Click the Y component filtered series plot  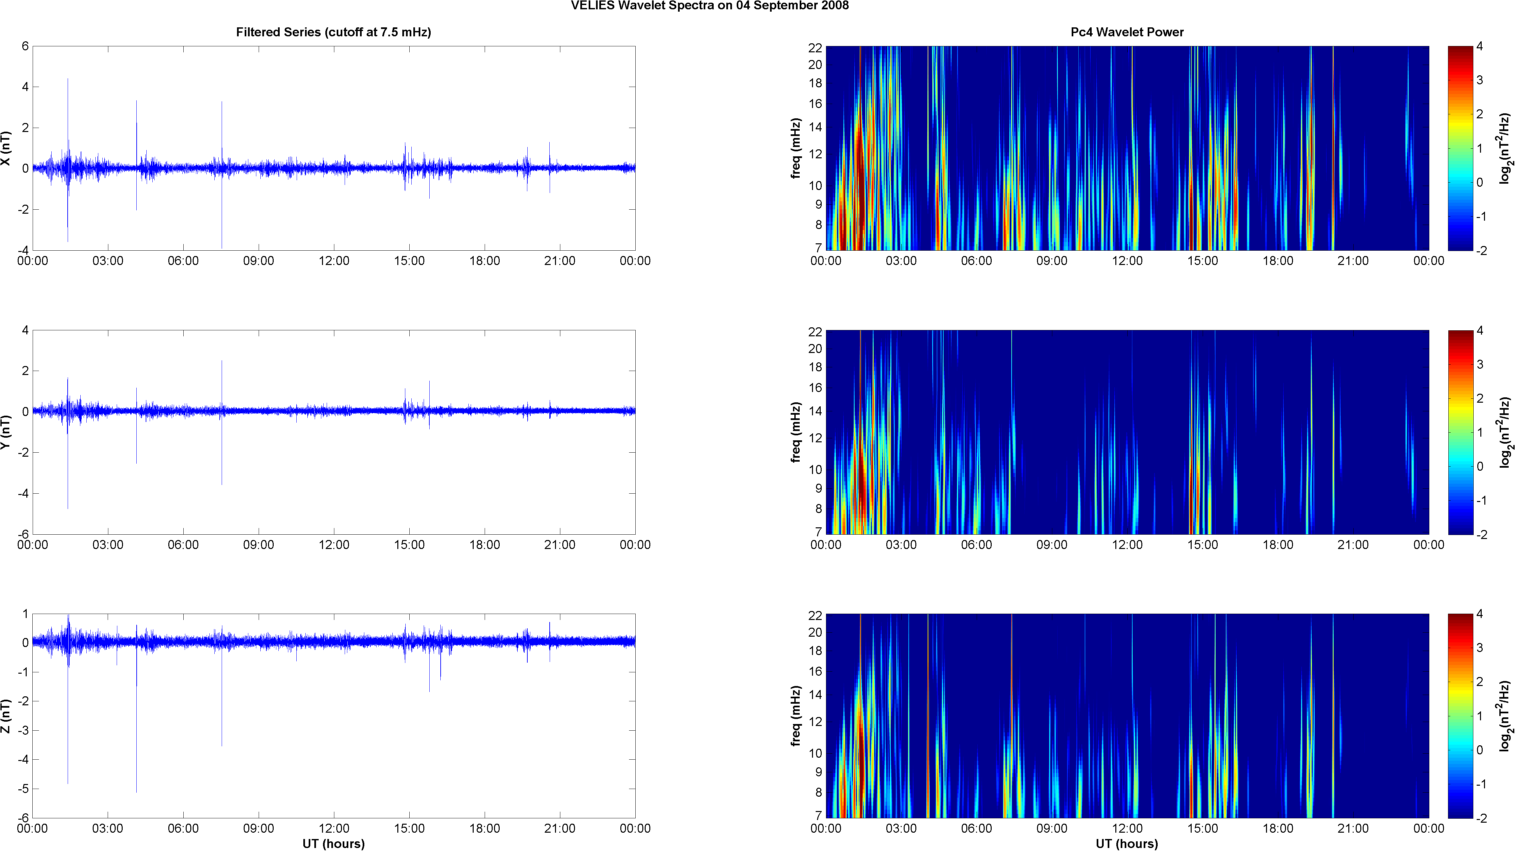[x=334, y=432]
